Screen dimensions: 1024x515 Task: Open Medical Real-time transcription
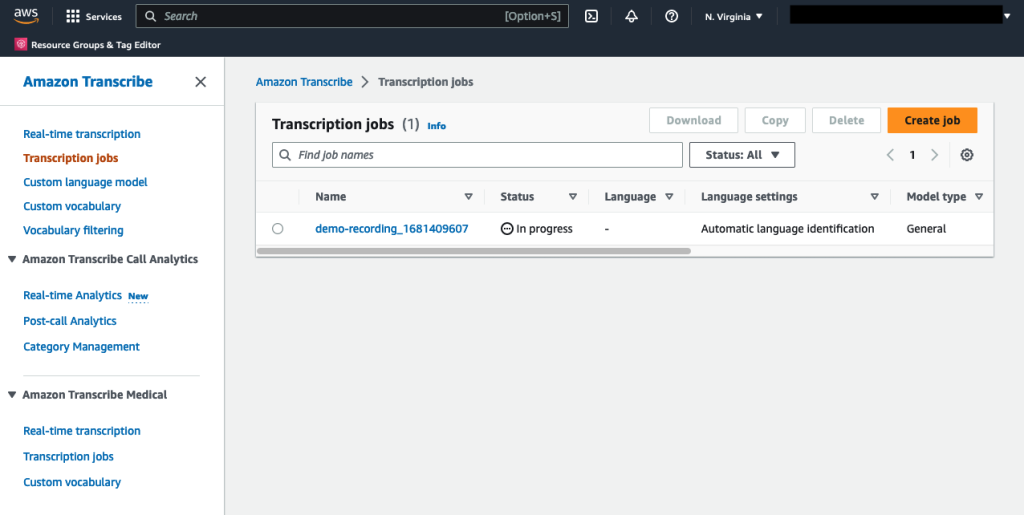(x=82, y=431)
